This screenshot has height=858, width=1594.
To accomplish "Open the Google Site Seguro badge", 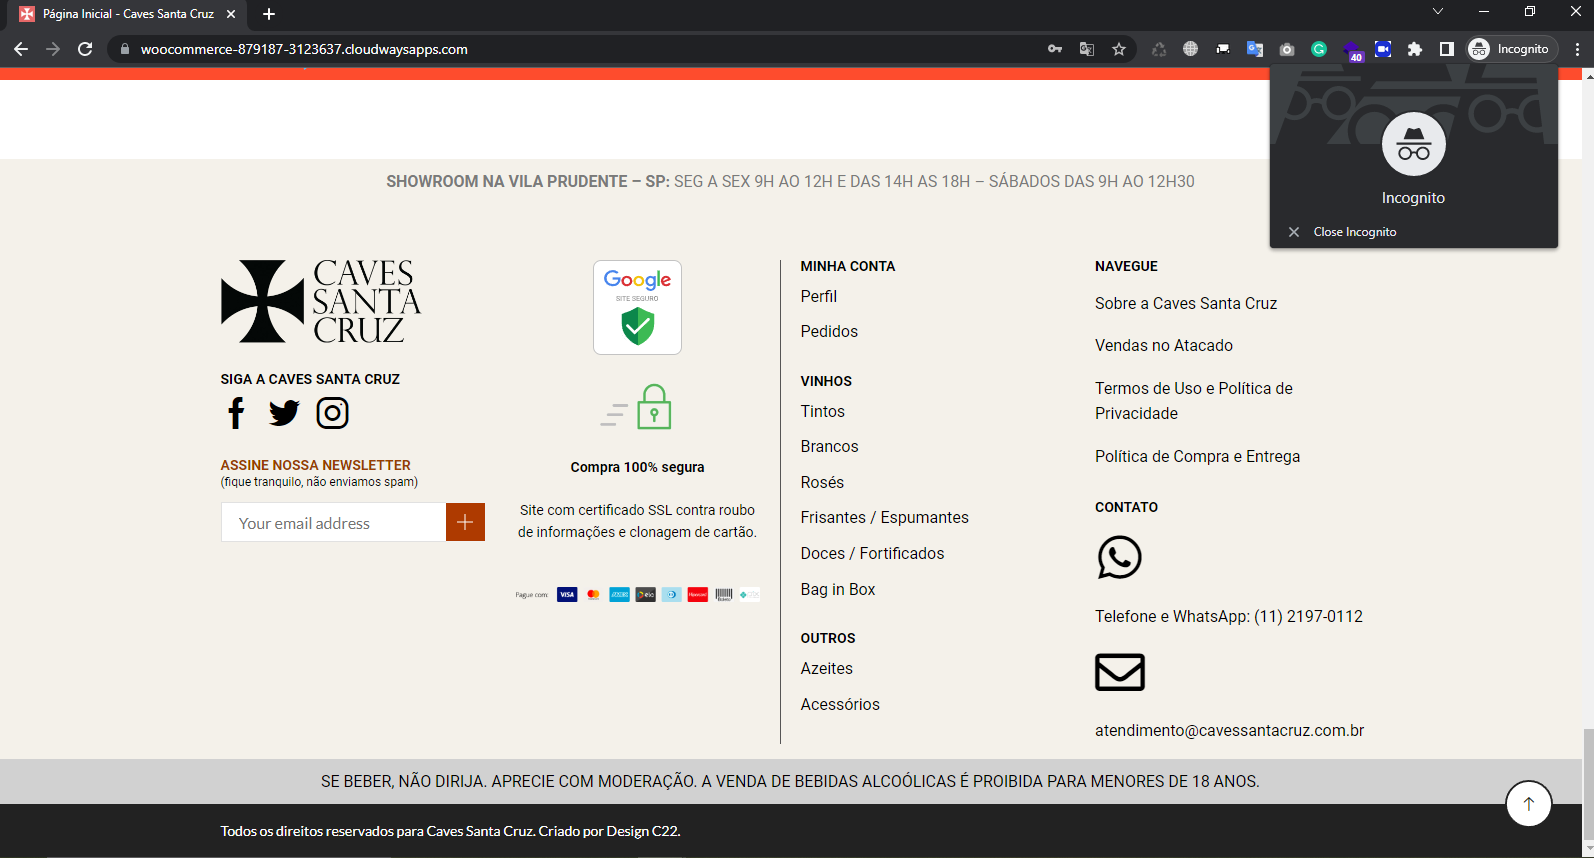I will pos(637,307).
